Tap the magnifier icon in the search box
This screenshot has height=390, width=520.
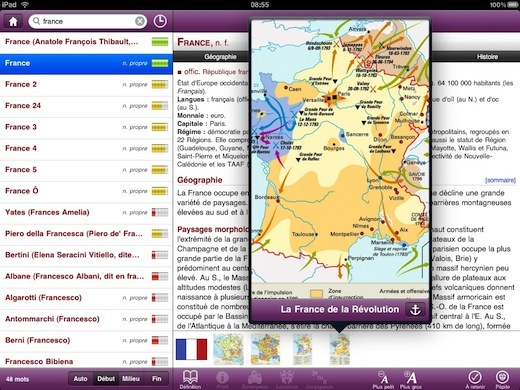coord(36,21)
